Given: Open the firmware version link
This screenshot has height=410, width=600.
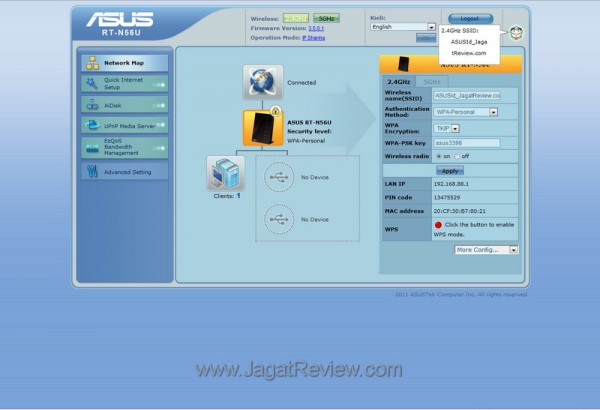Looking at the screenshot, I should coord(316,28).
